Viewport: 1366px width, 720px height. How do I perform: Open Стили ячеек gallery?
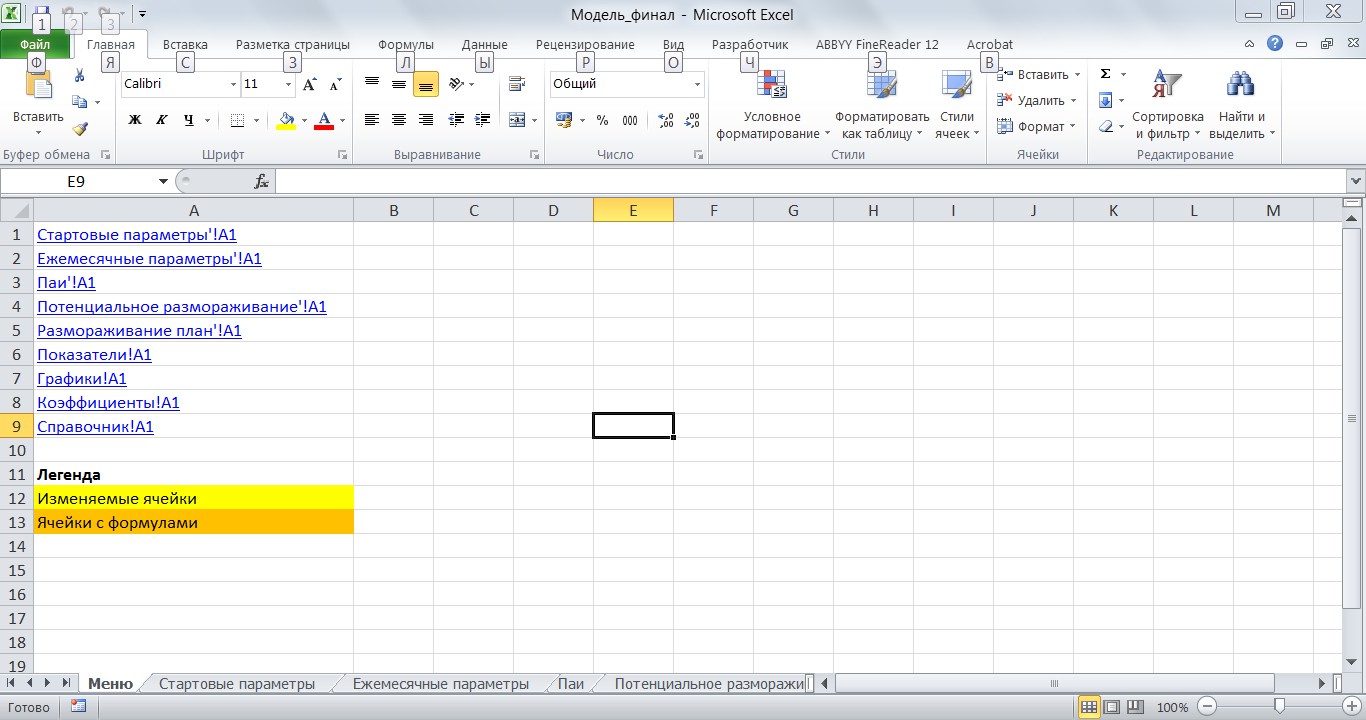[957, 104]
